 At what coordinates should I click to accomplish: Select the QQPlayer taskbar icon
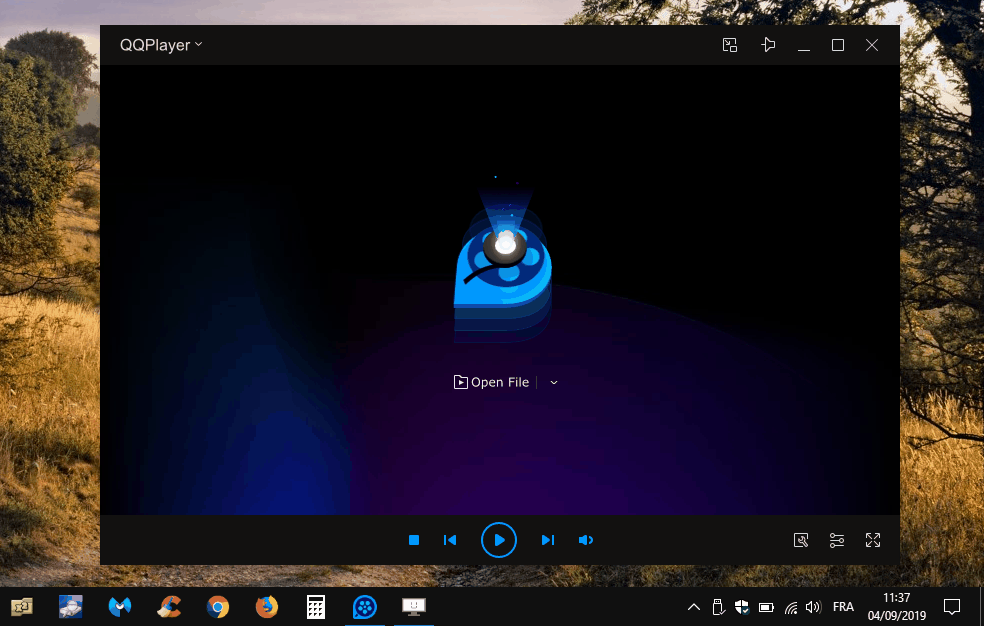click(365, 607)
